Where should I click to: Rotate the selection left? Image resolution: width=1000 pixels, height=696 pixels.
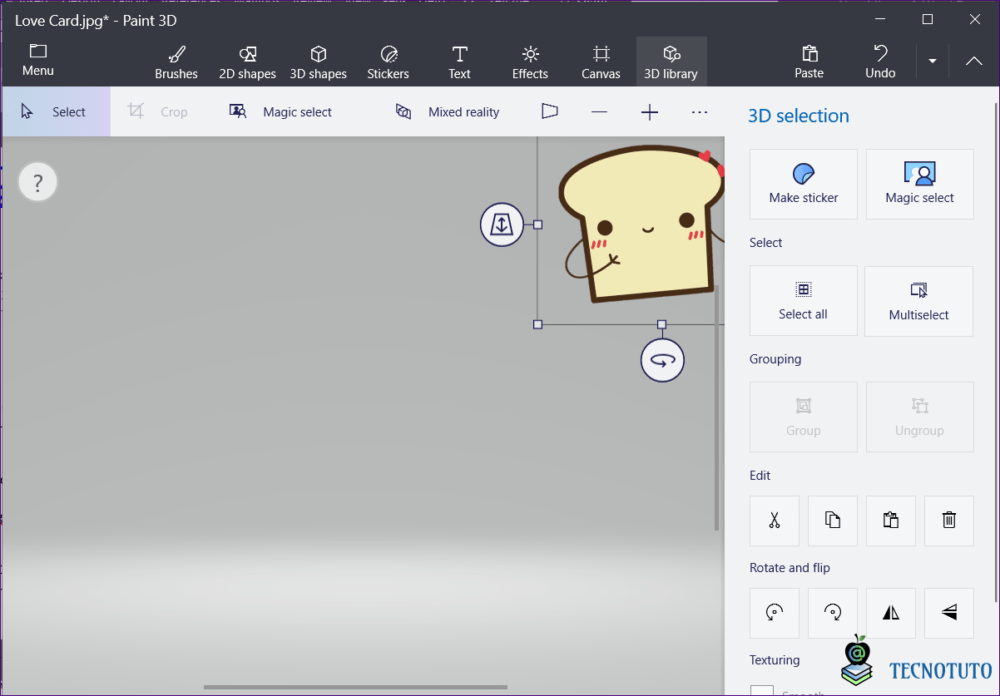pos(774,613)
